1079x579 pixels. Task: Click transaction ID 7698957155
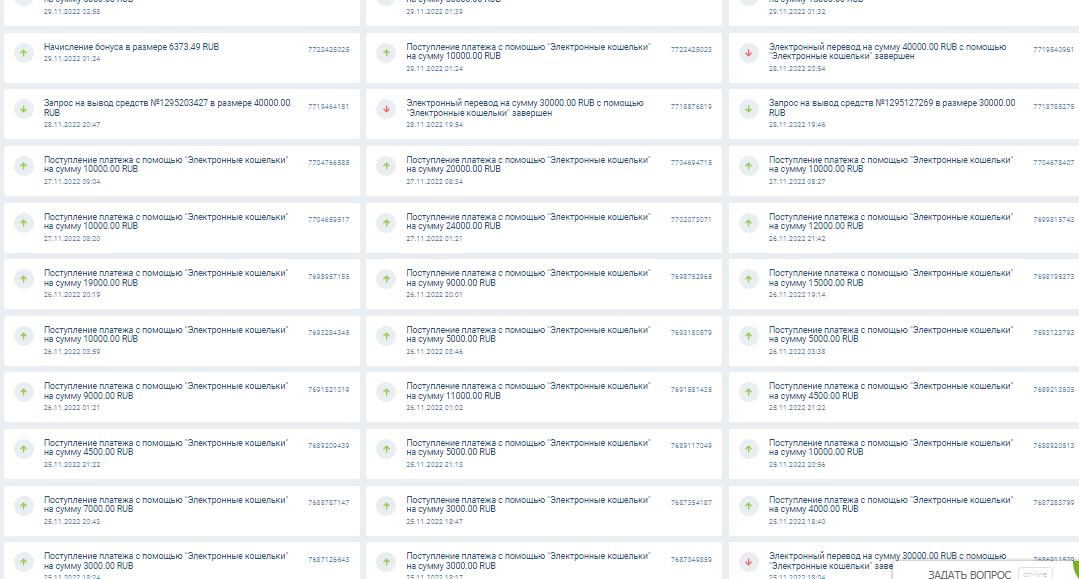point(329,277)
